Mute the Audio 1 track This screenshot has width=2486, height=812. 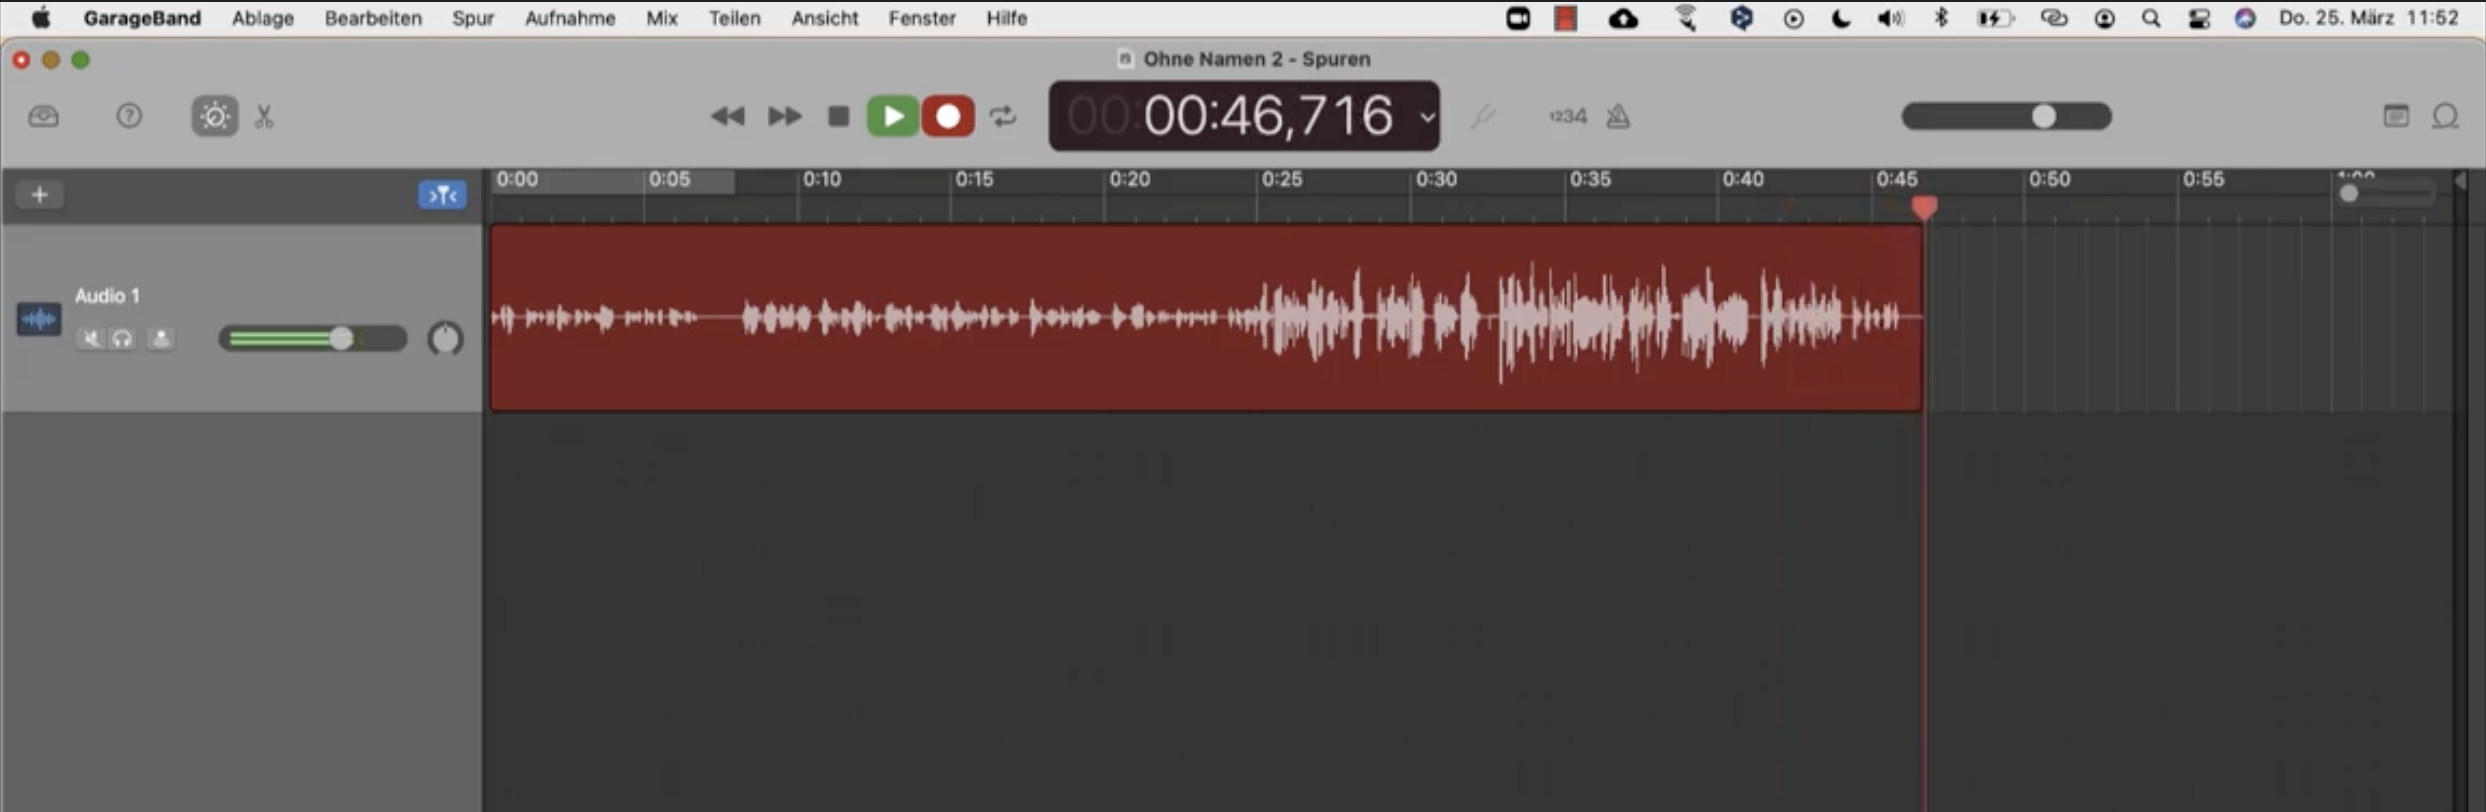(x=91, y=339)
